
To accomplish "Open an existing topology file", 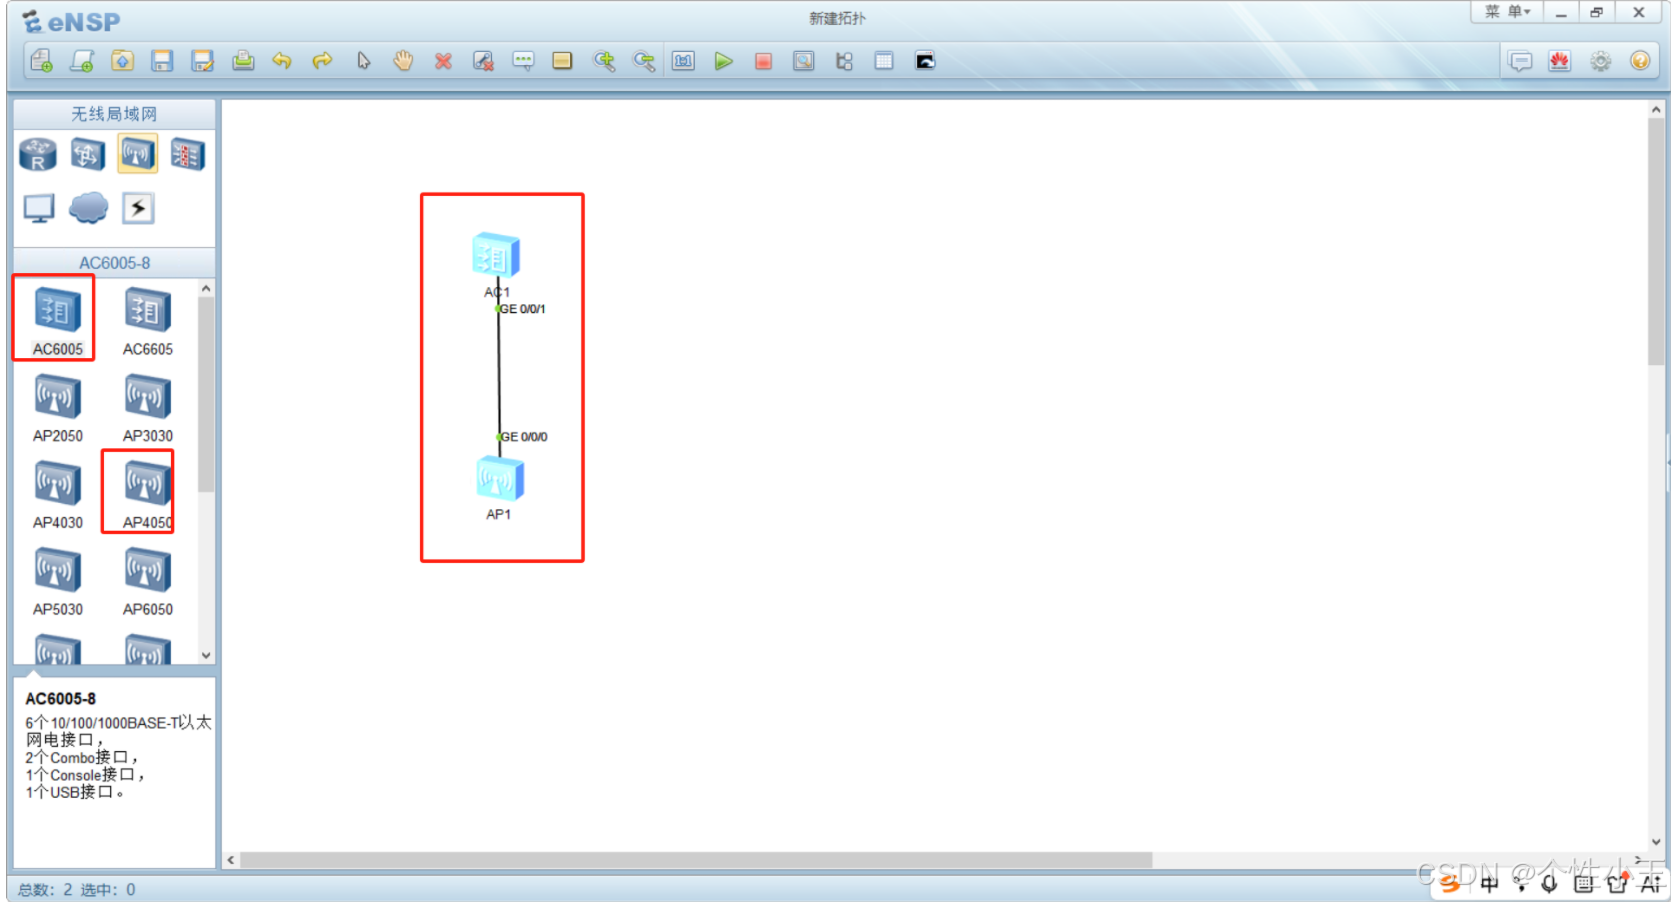I will [122, 61].
